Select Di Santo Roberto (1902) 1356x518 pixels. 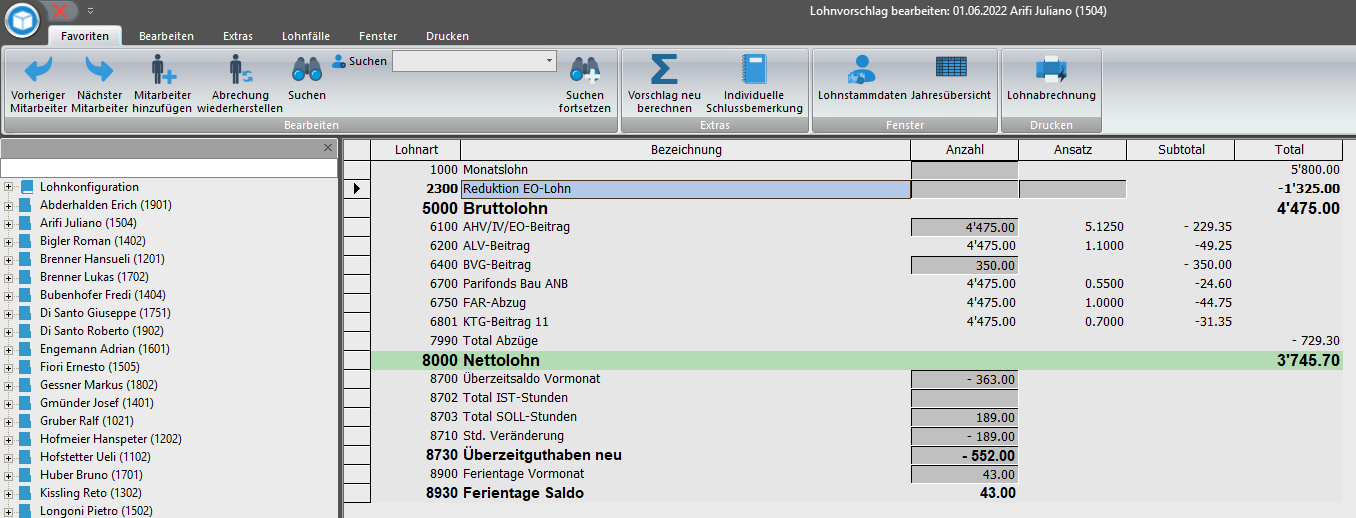coord(98,331)
